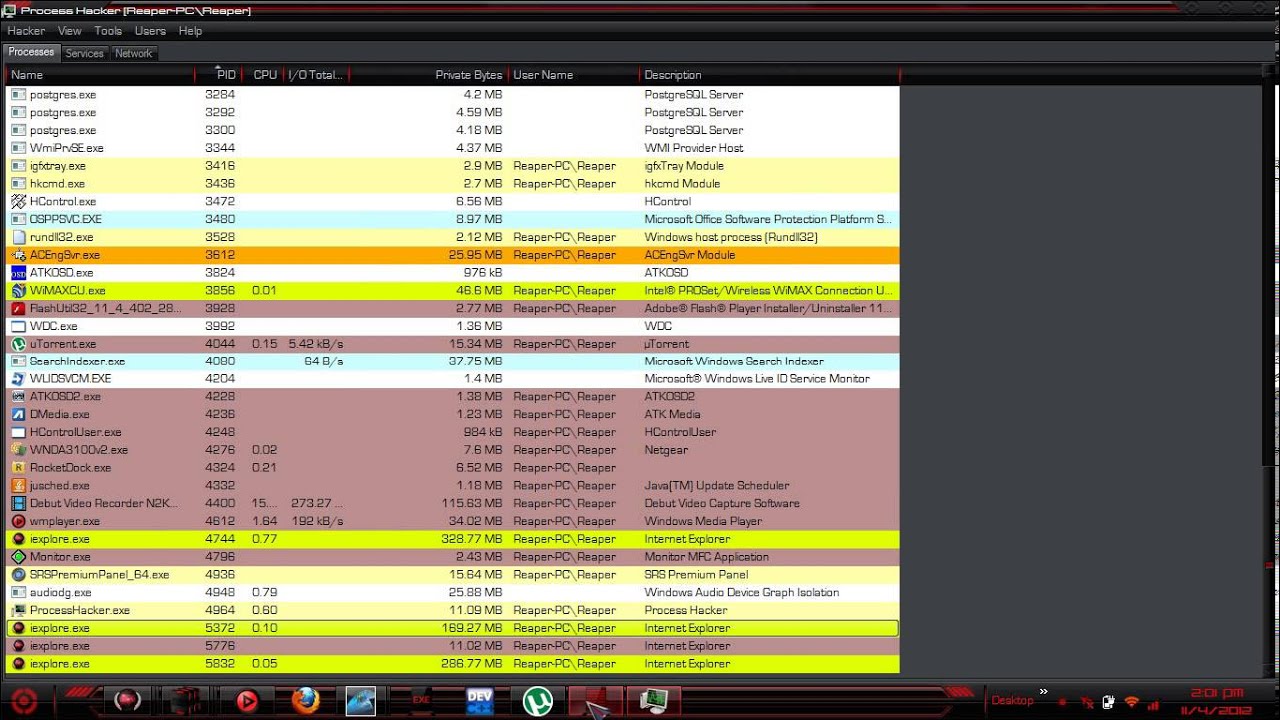Click the jusched.exe Java icon
Screen dimensions: 1280x720
[18, 486]
